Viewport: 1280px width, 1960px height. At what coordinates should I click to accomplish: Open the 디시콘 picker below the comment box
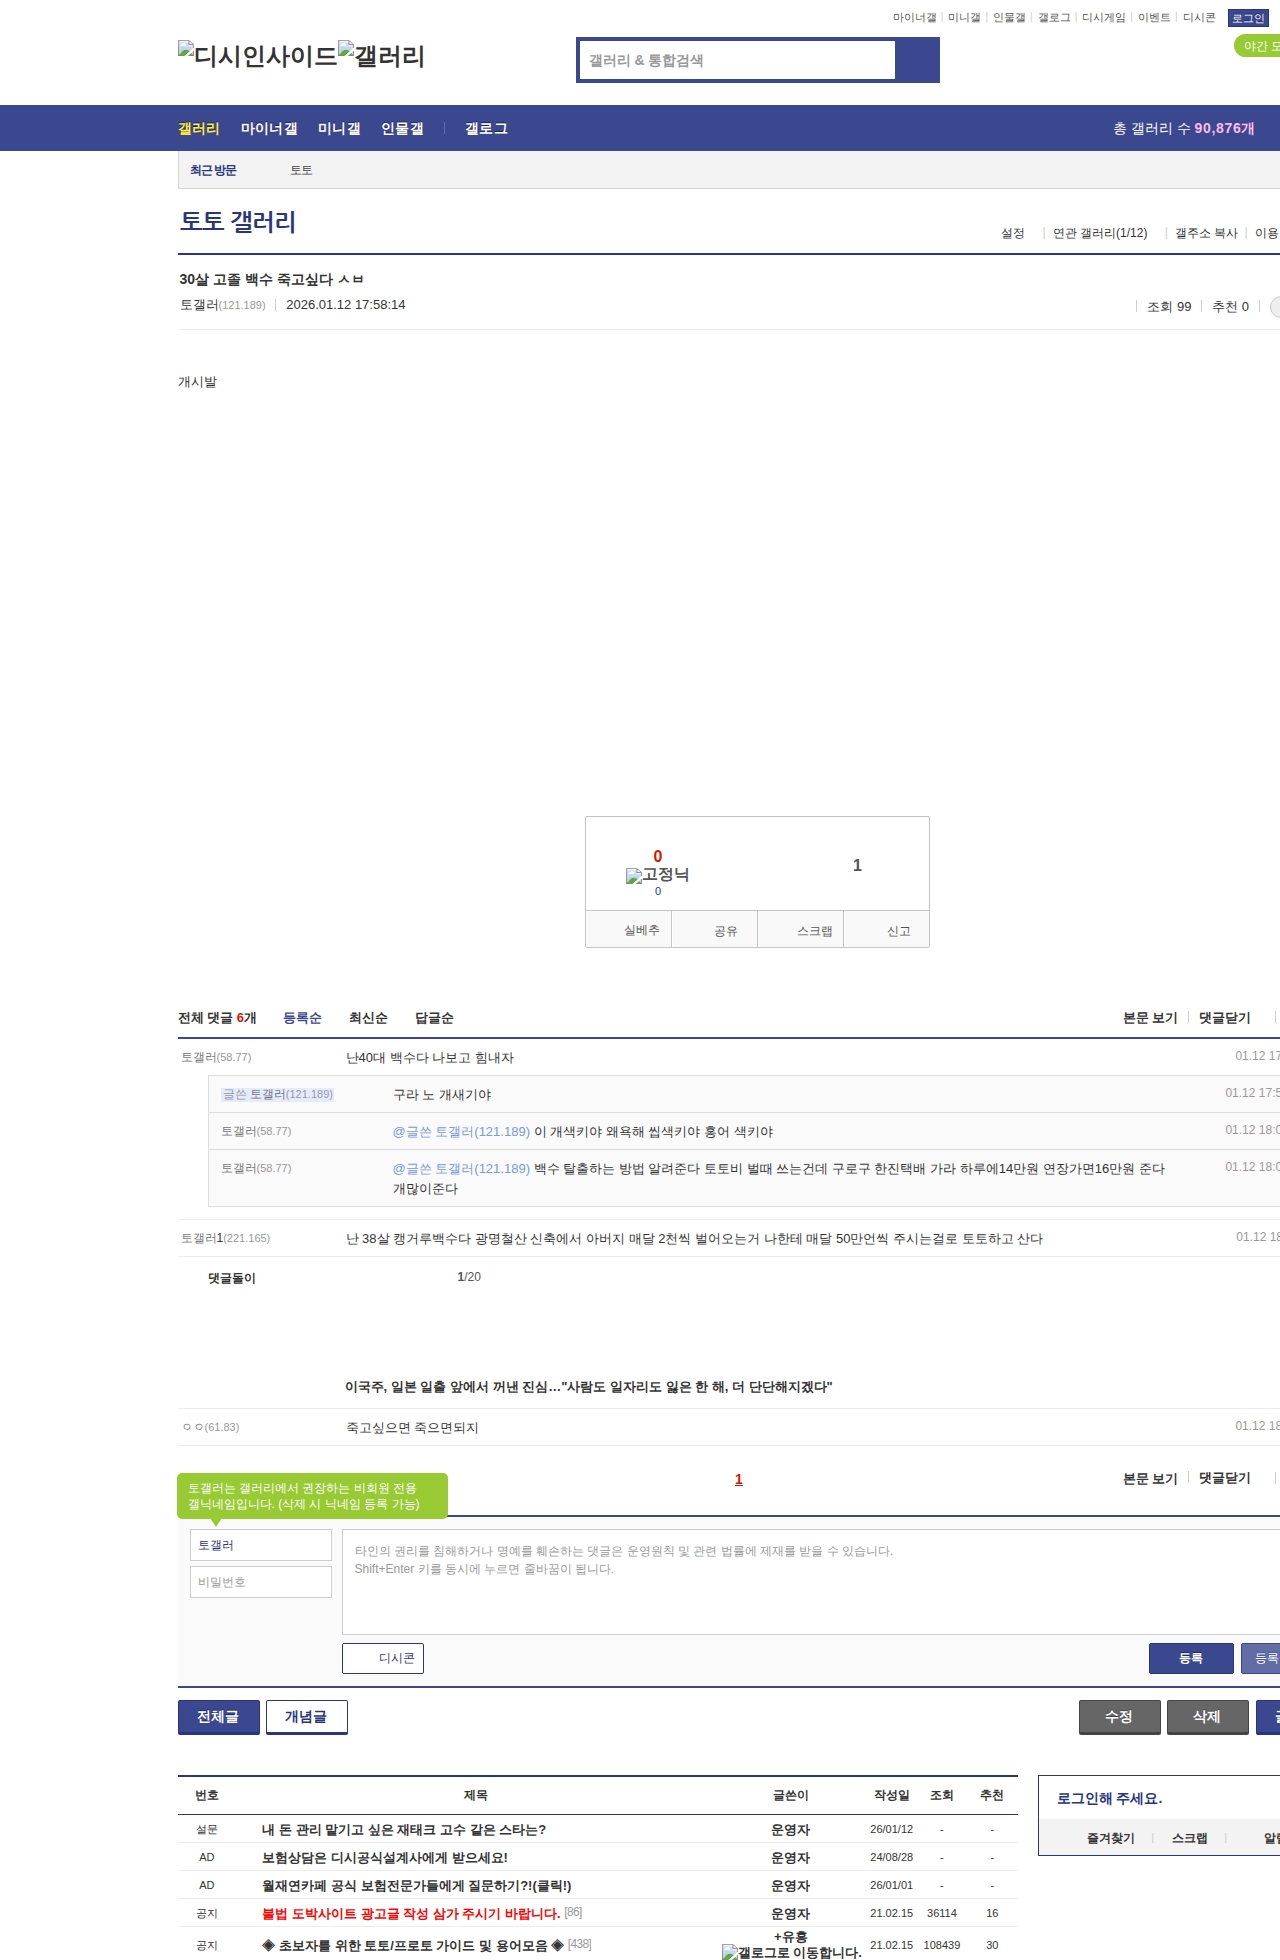point(383,1658)
